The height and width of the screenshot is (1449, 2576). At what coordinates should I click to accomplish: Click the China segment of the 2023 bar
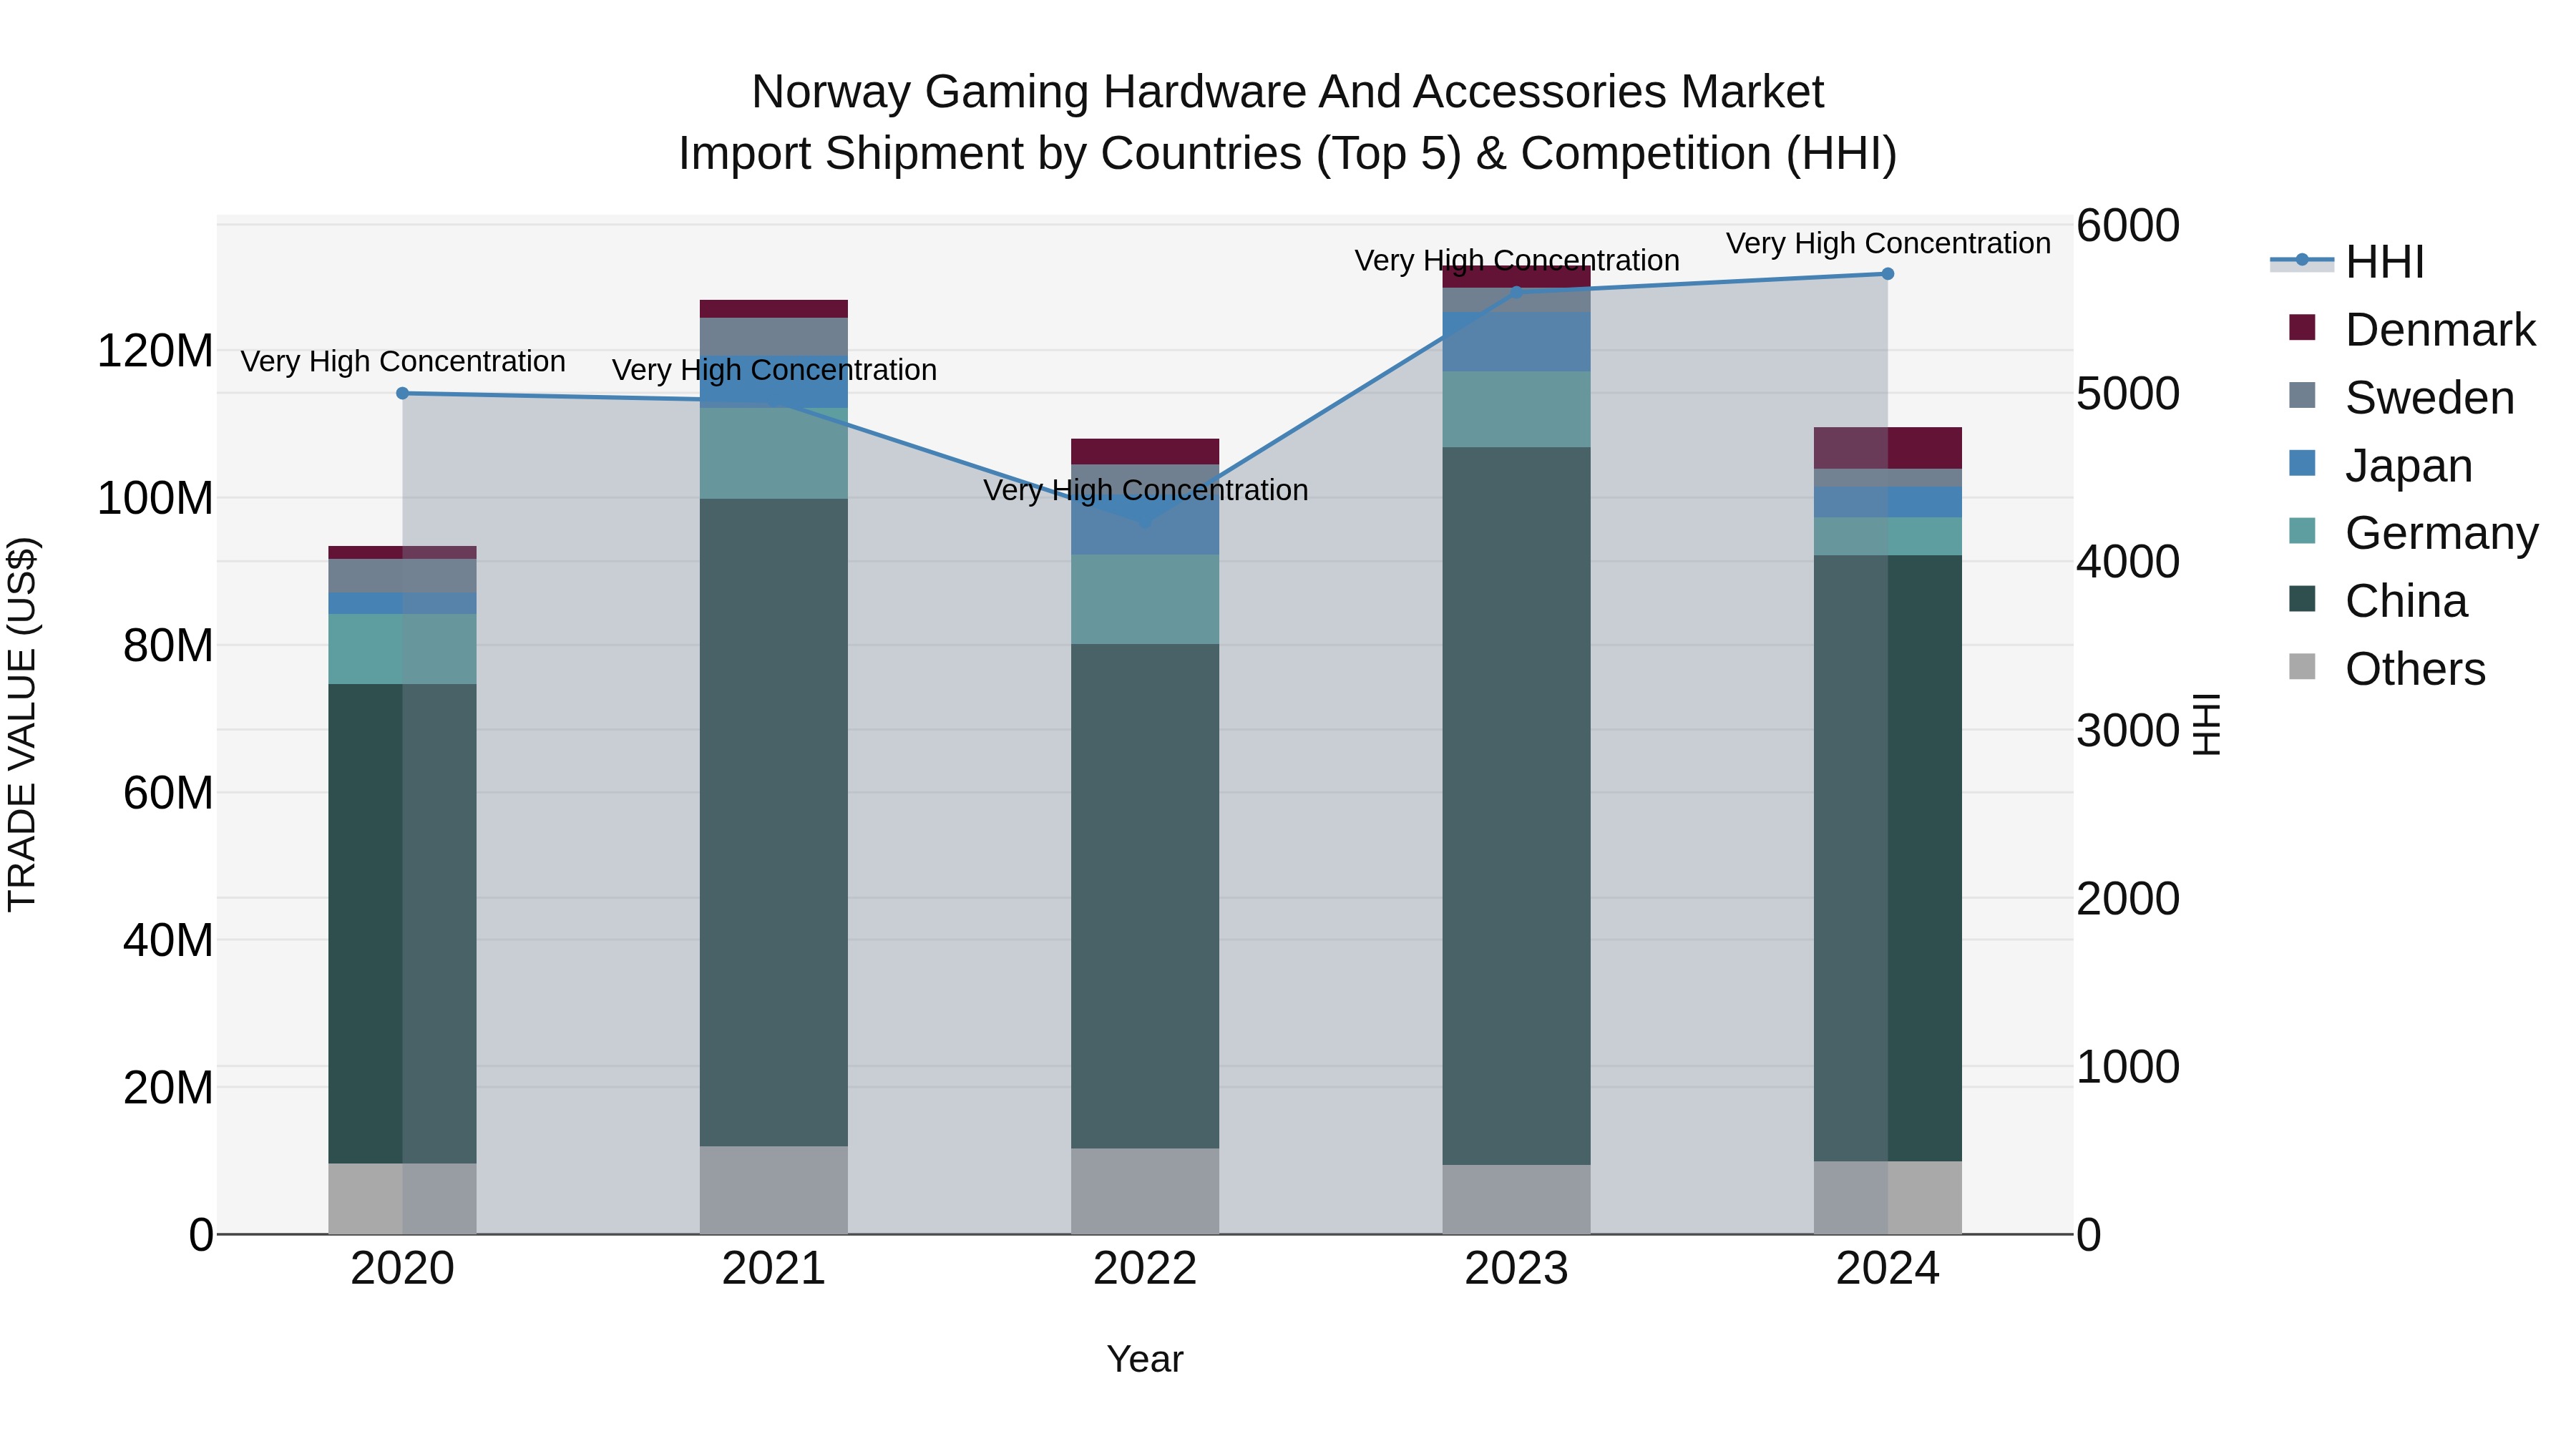coord(1516,806)
